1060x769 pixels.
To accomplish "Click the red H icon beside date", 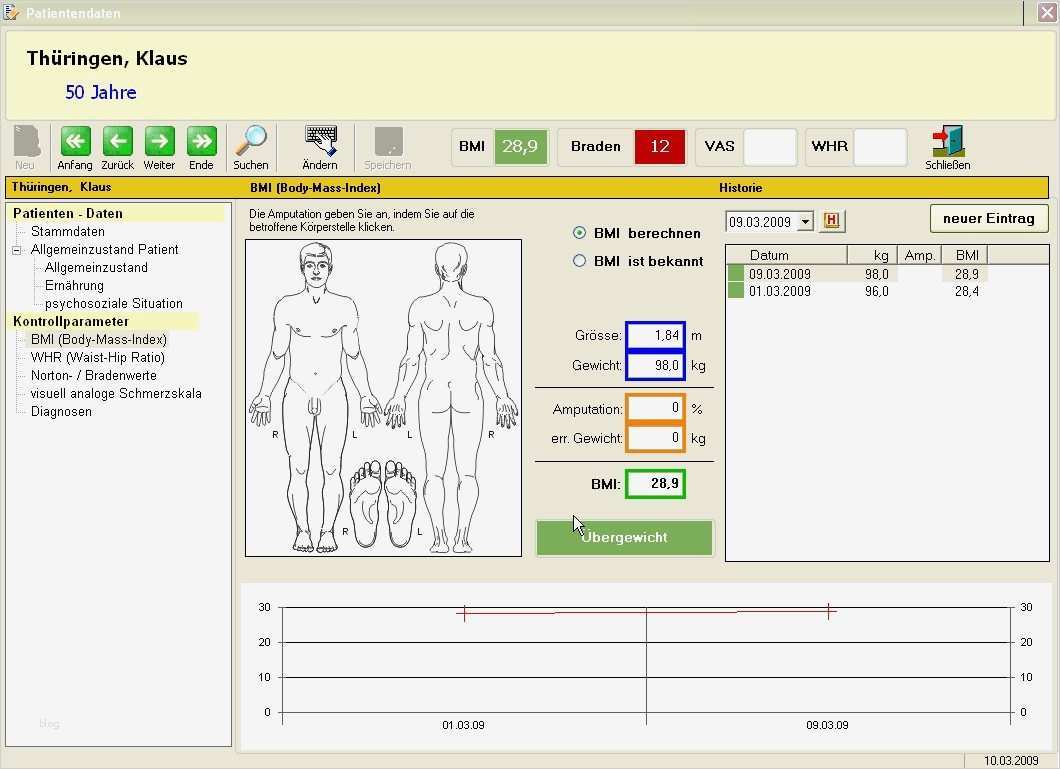I will click(x=832, y=221).
